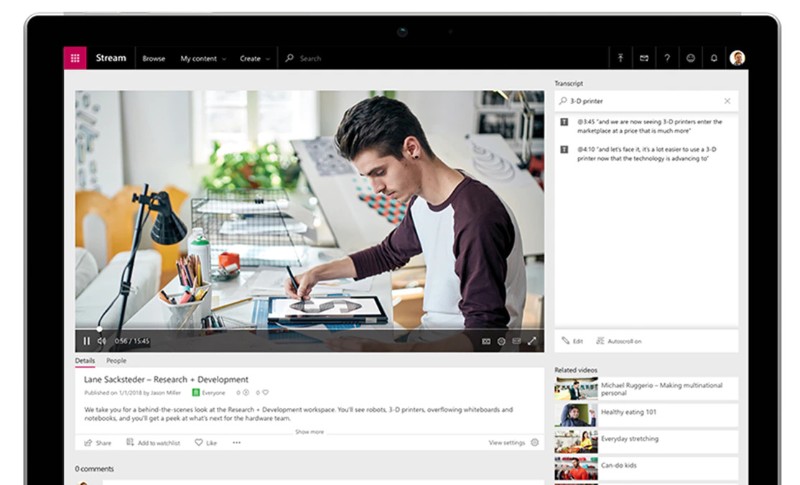Click the 'Transcript' panel heading
Viewport: 800px width, 485px height.
point(569,83)
